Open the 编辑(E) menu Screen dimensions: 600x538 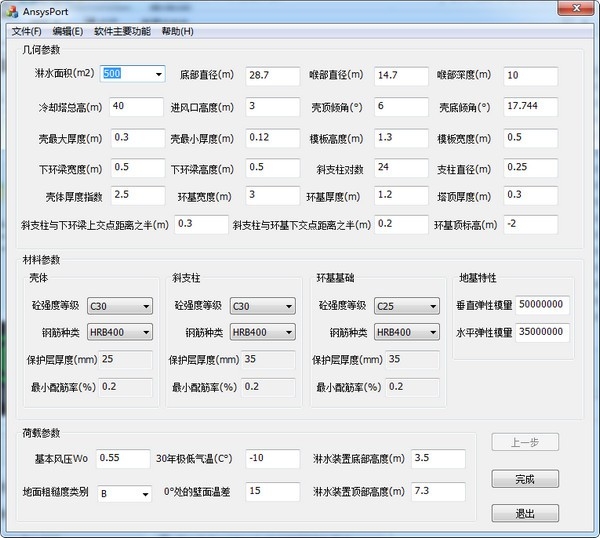(67, 31)
